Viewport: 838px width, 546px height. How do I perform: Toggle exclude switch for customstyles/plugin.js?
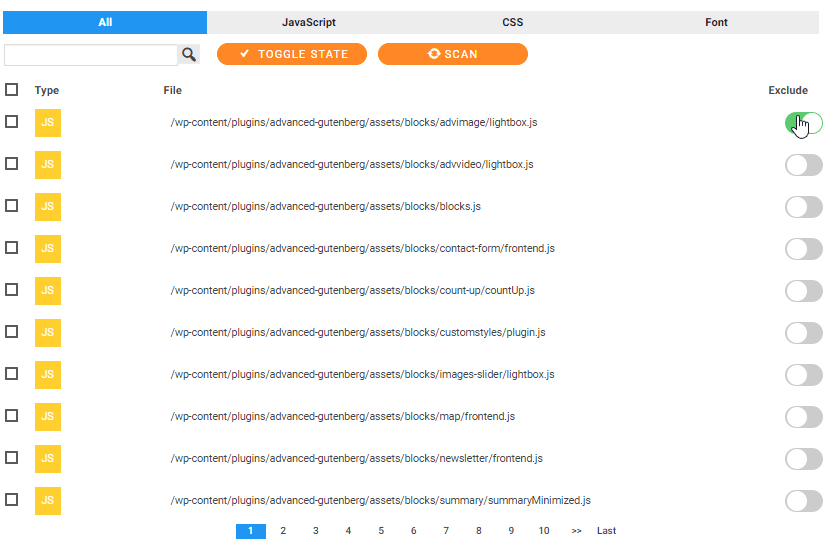(803, 333)
